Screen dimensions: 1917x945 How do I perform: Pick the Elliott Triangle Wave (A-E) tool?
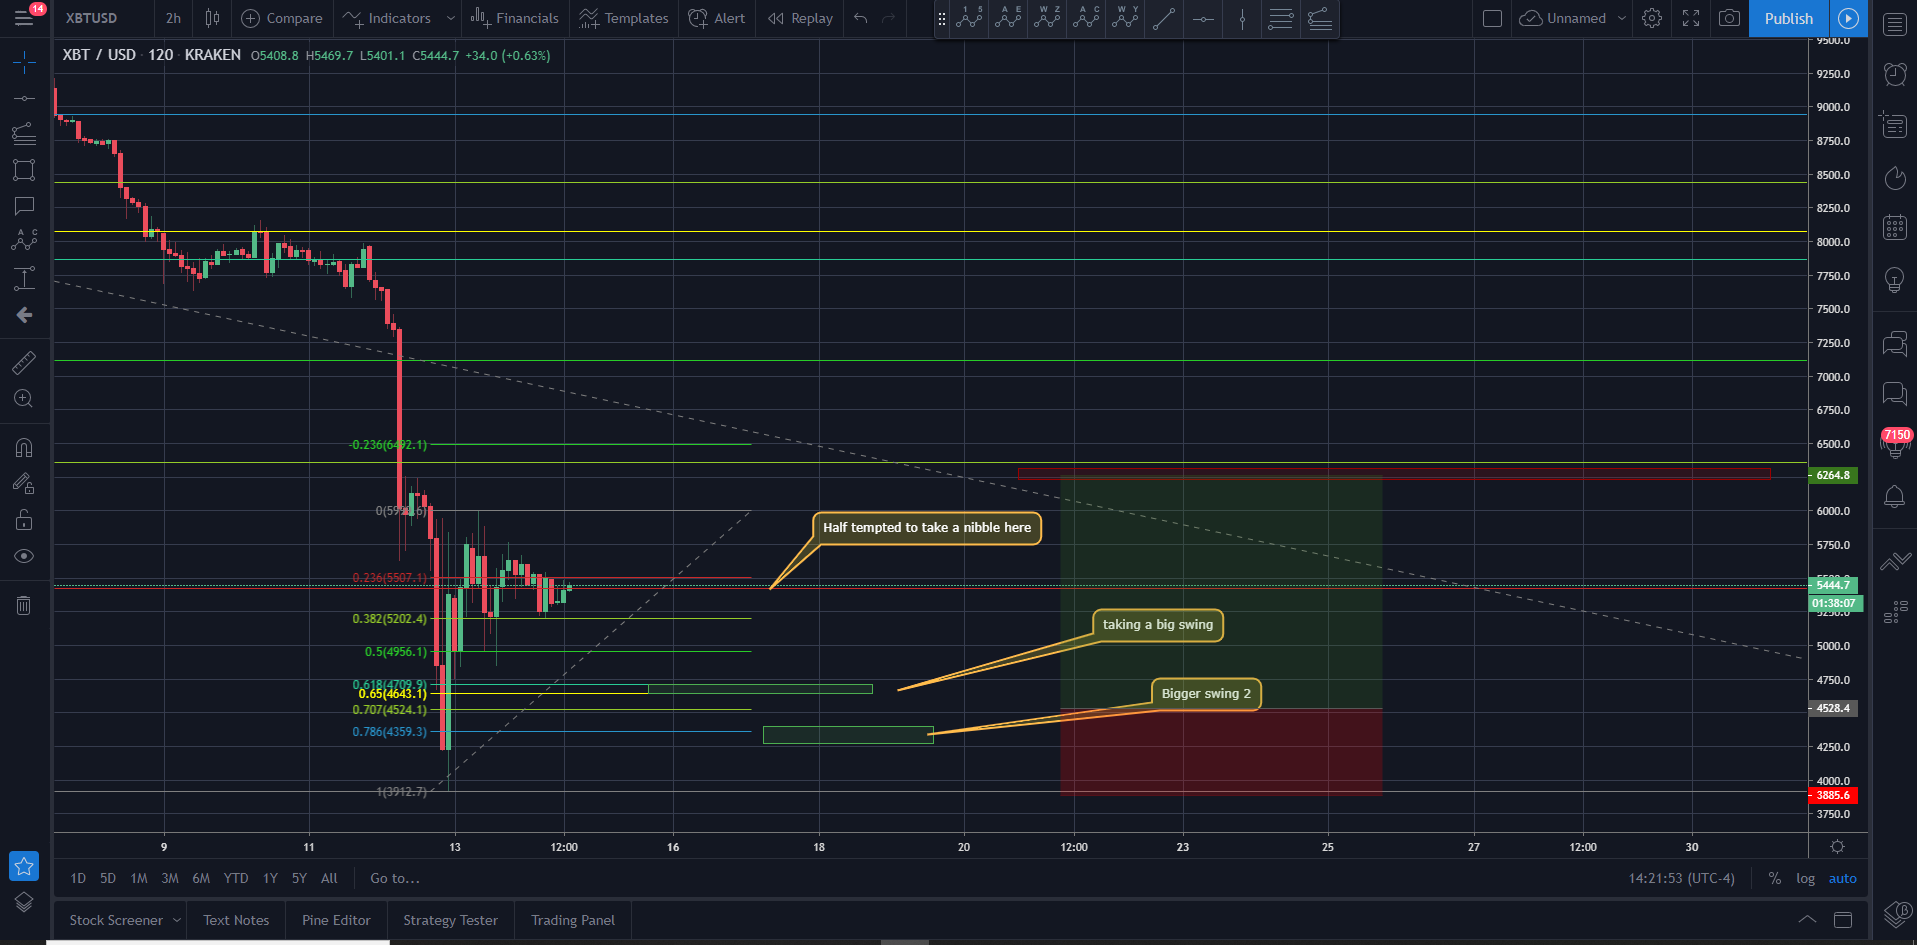pos(1008,18)
